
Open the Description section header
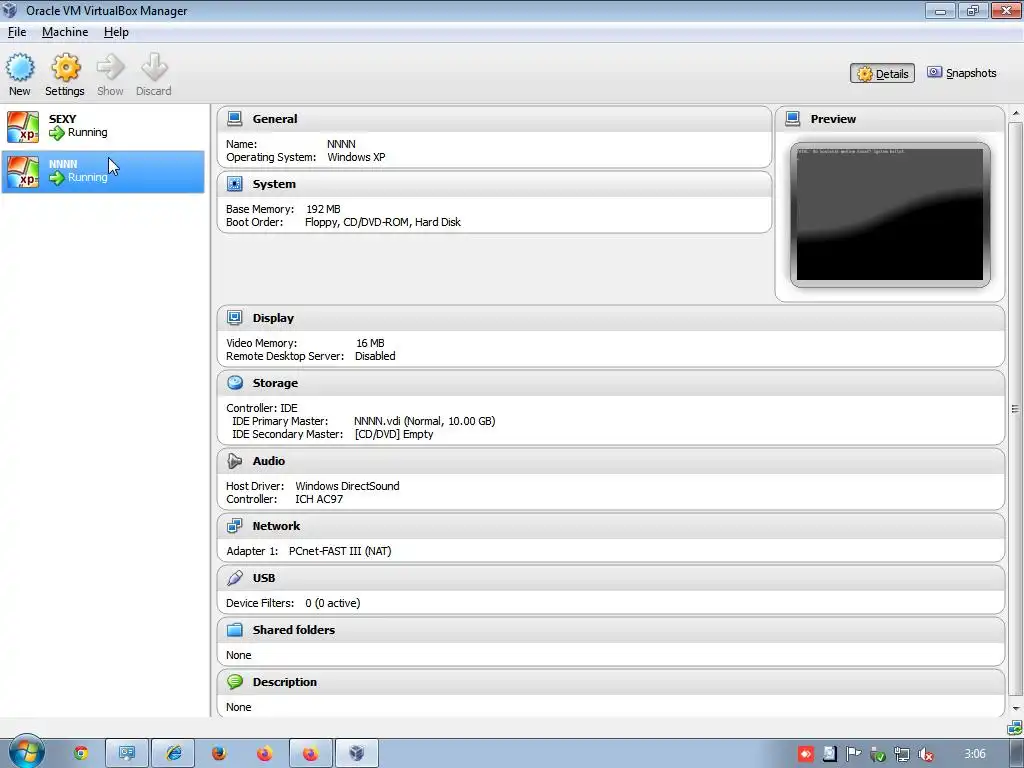pos(611,682)
